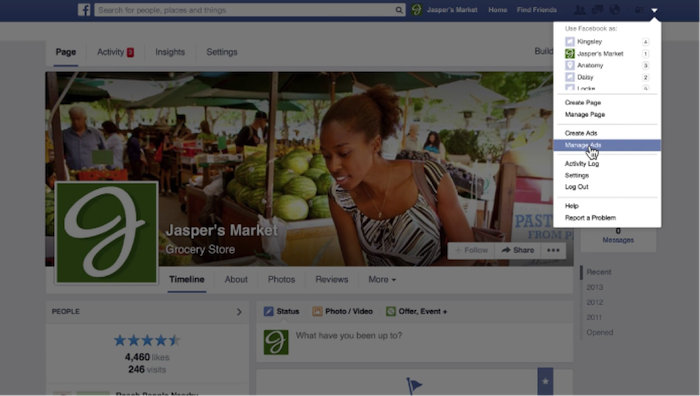Click the Photo / Video icon
The width and height of the screenshot is (700, 396).
tap(317, 311)
